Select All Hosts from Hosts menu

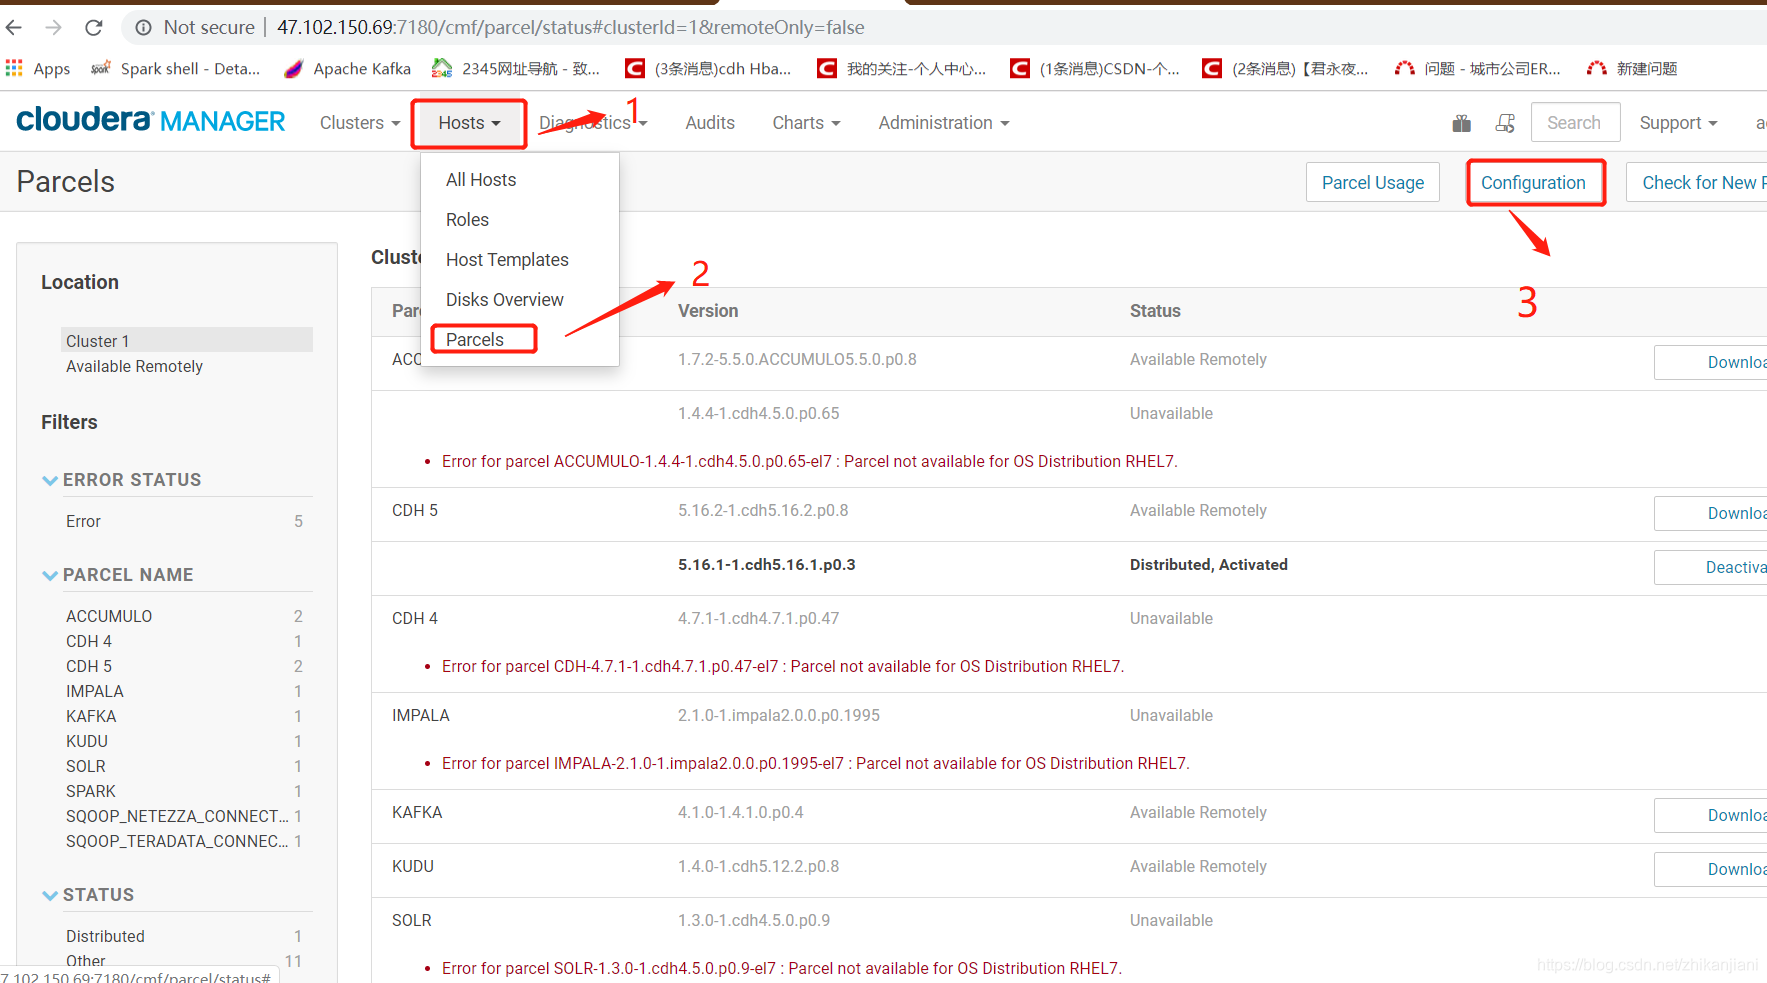tap(520, 180)
